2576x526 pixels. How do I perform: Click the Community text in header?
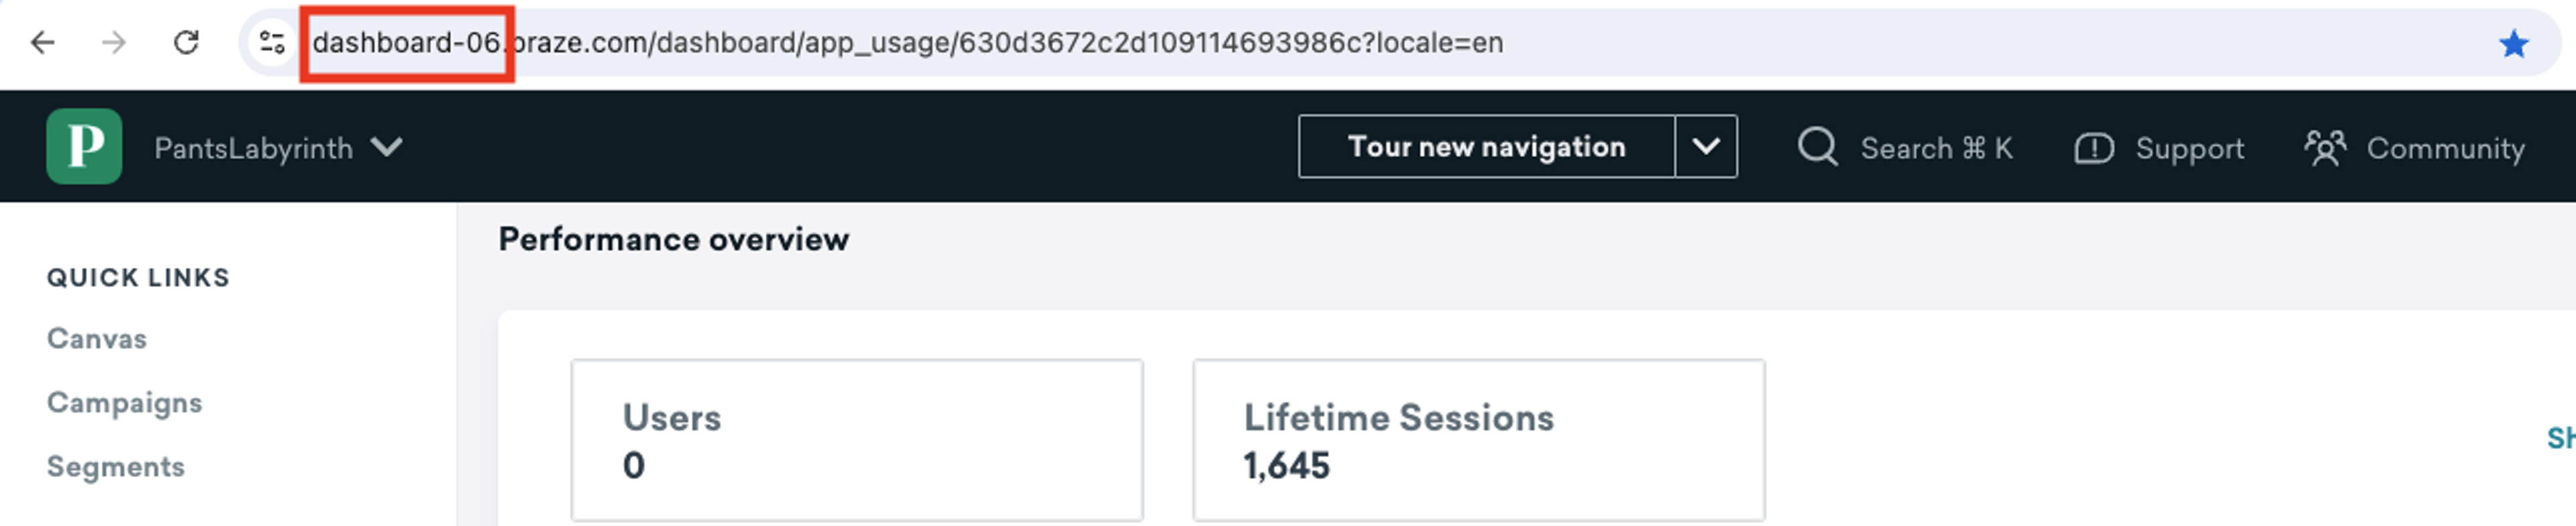coord(2446,149)
